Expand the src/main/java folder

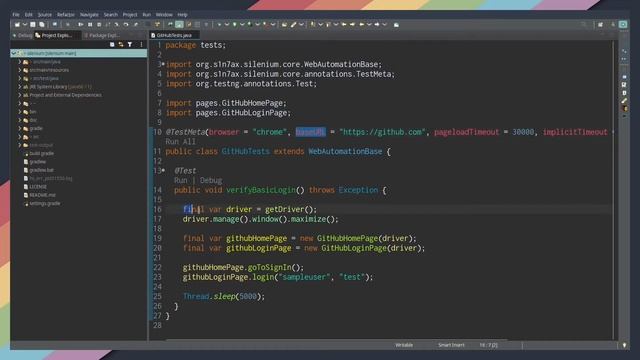pos(20,62)
